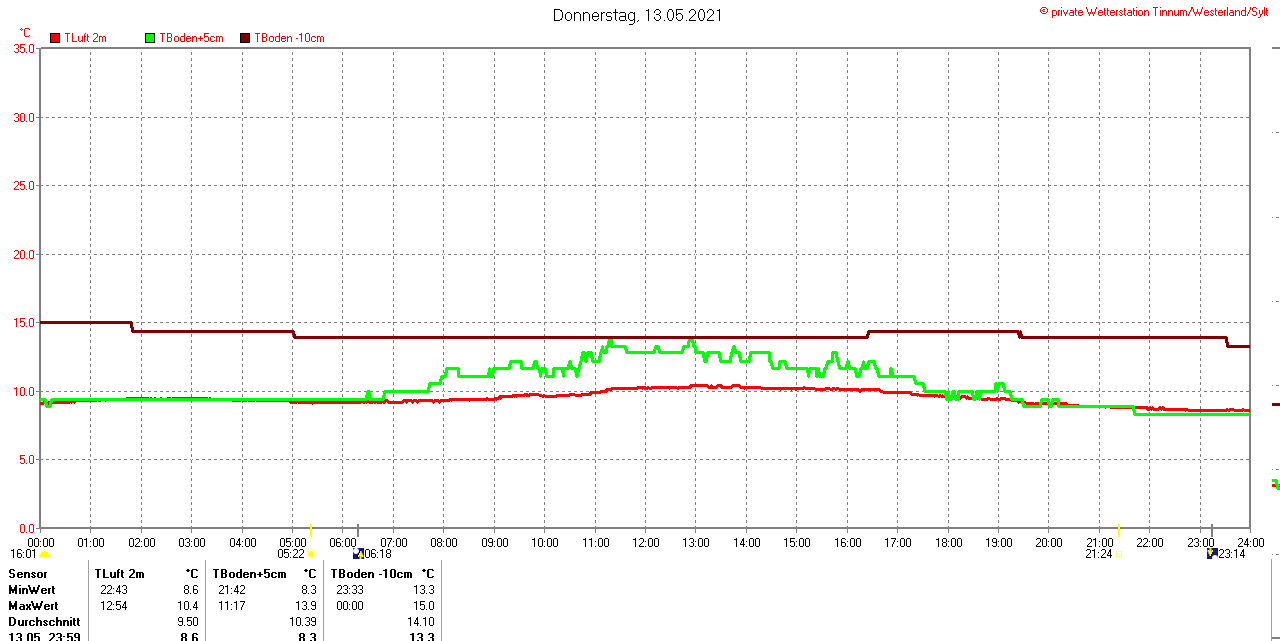
Task: Click the half-sun icon next to 16:01
Action: coord(44,554)
